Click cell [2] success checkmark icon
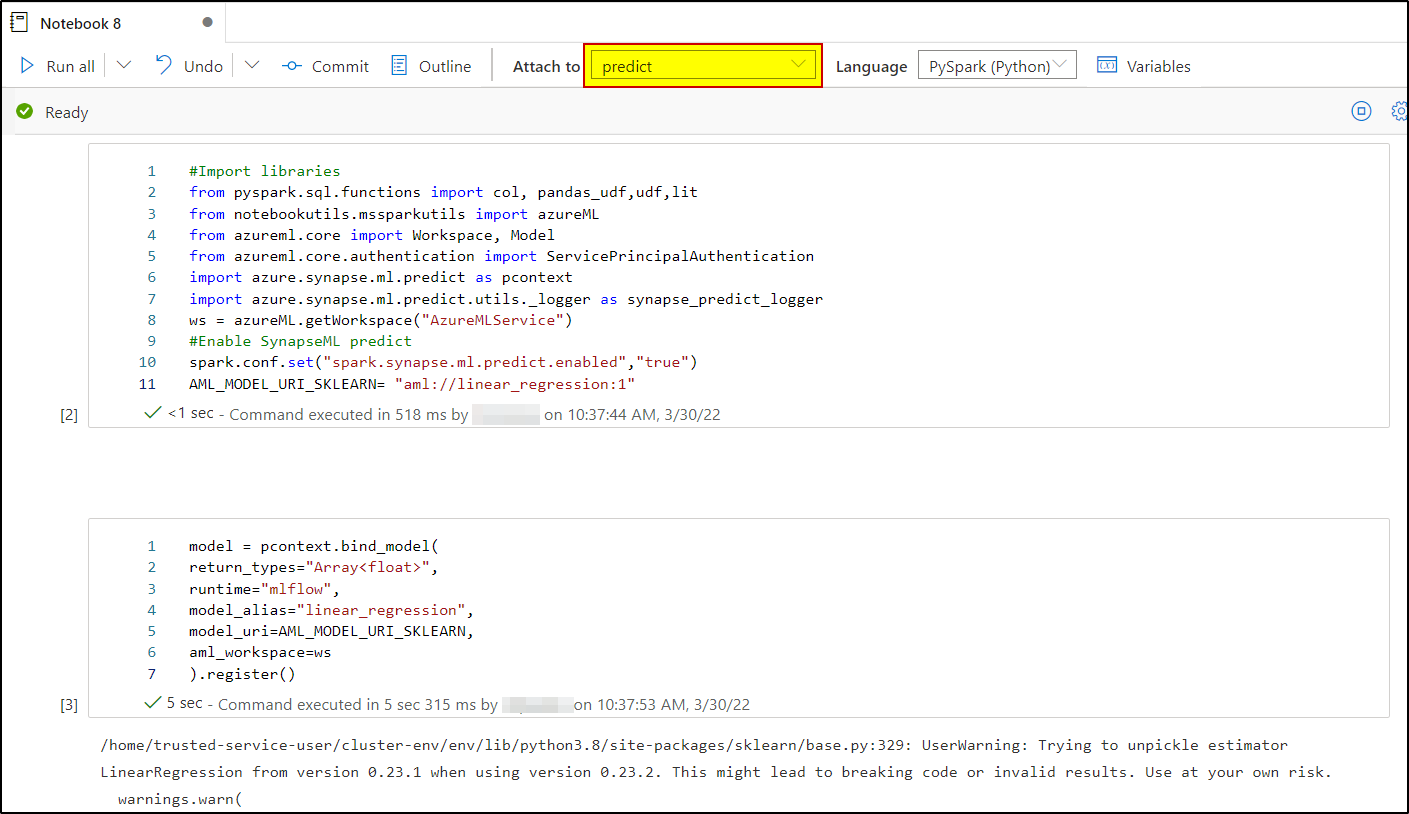Screen dimensions: 1409x814 pos(153,412)
